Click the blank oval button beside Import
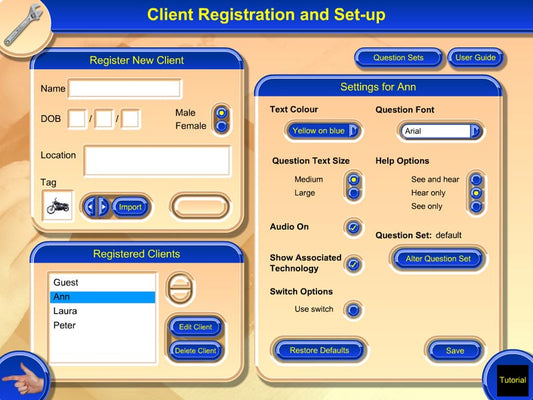The width and height of the screenshot is (533, 400). point(200,206)
